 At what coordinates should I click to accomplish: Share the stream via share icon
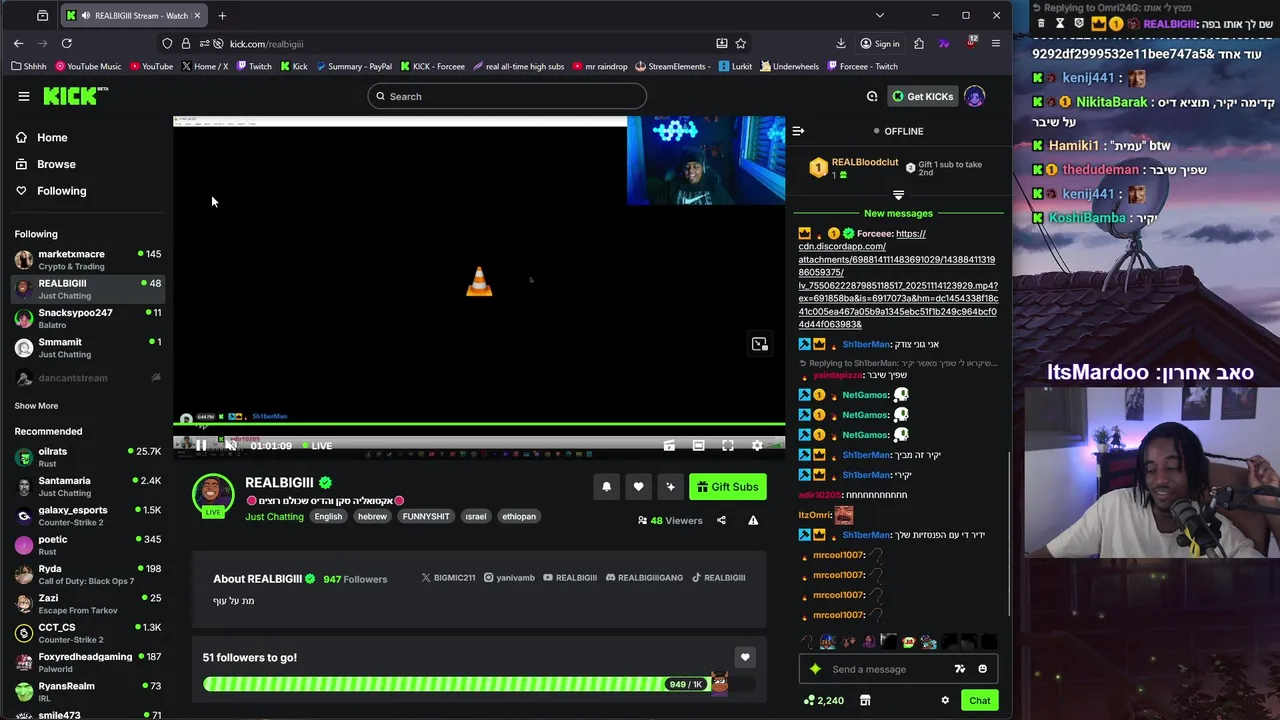tap(721, 520)
